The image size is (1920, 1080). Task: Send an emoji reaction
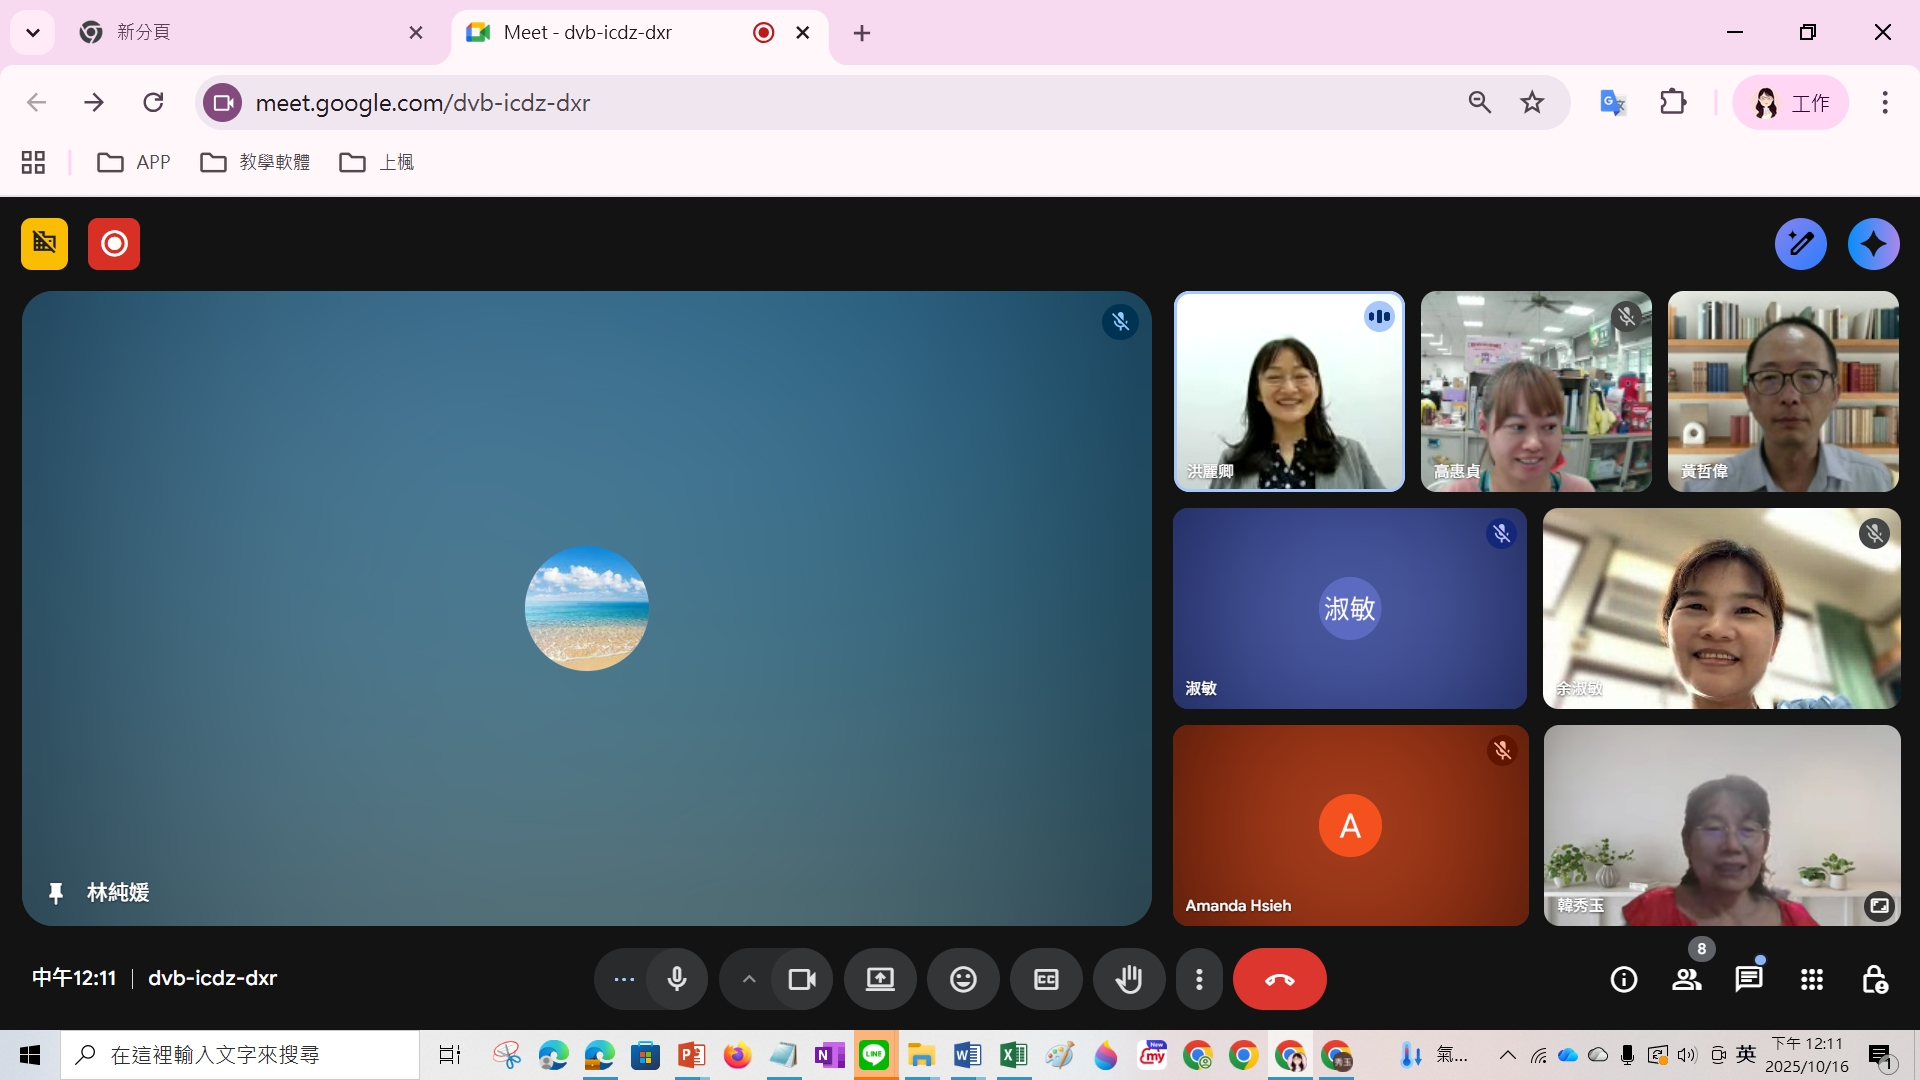point(962,979)
